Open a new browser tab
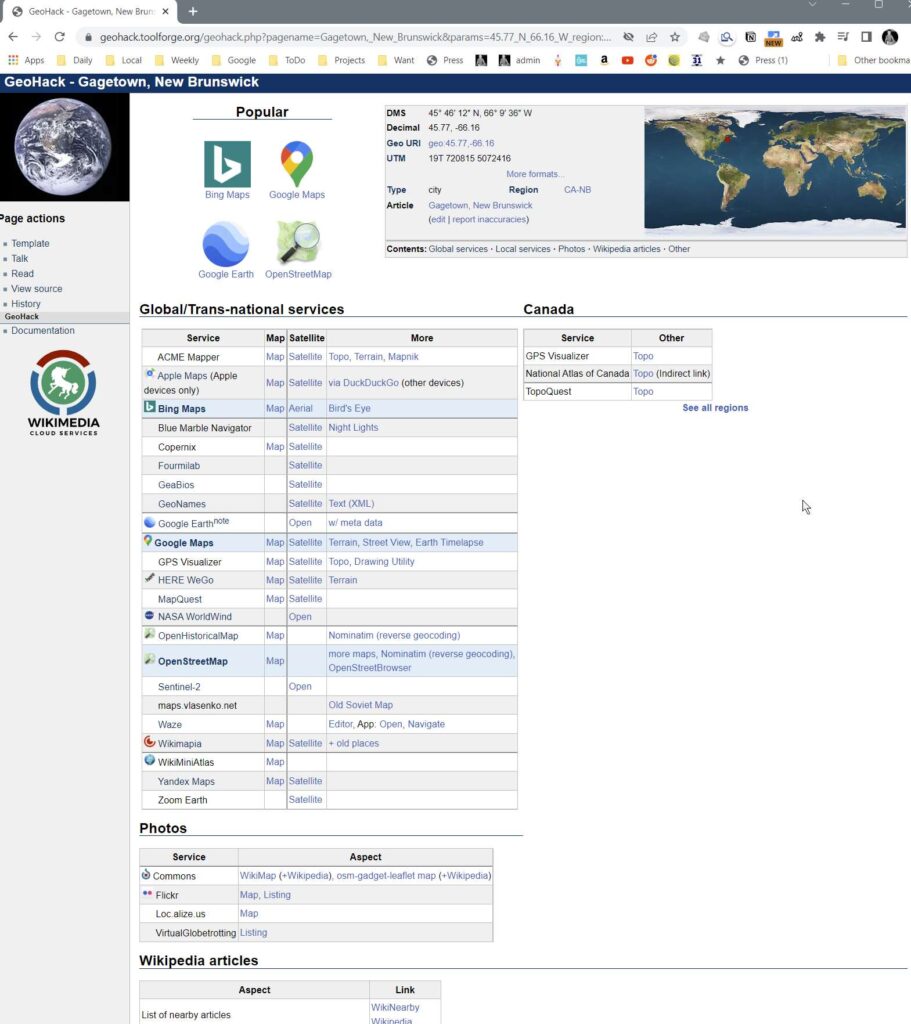This screenshot has height=1024, width=911. pos(193,11)
